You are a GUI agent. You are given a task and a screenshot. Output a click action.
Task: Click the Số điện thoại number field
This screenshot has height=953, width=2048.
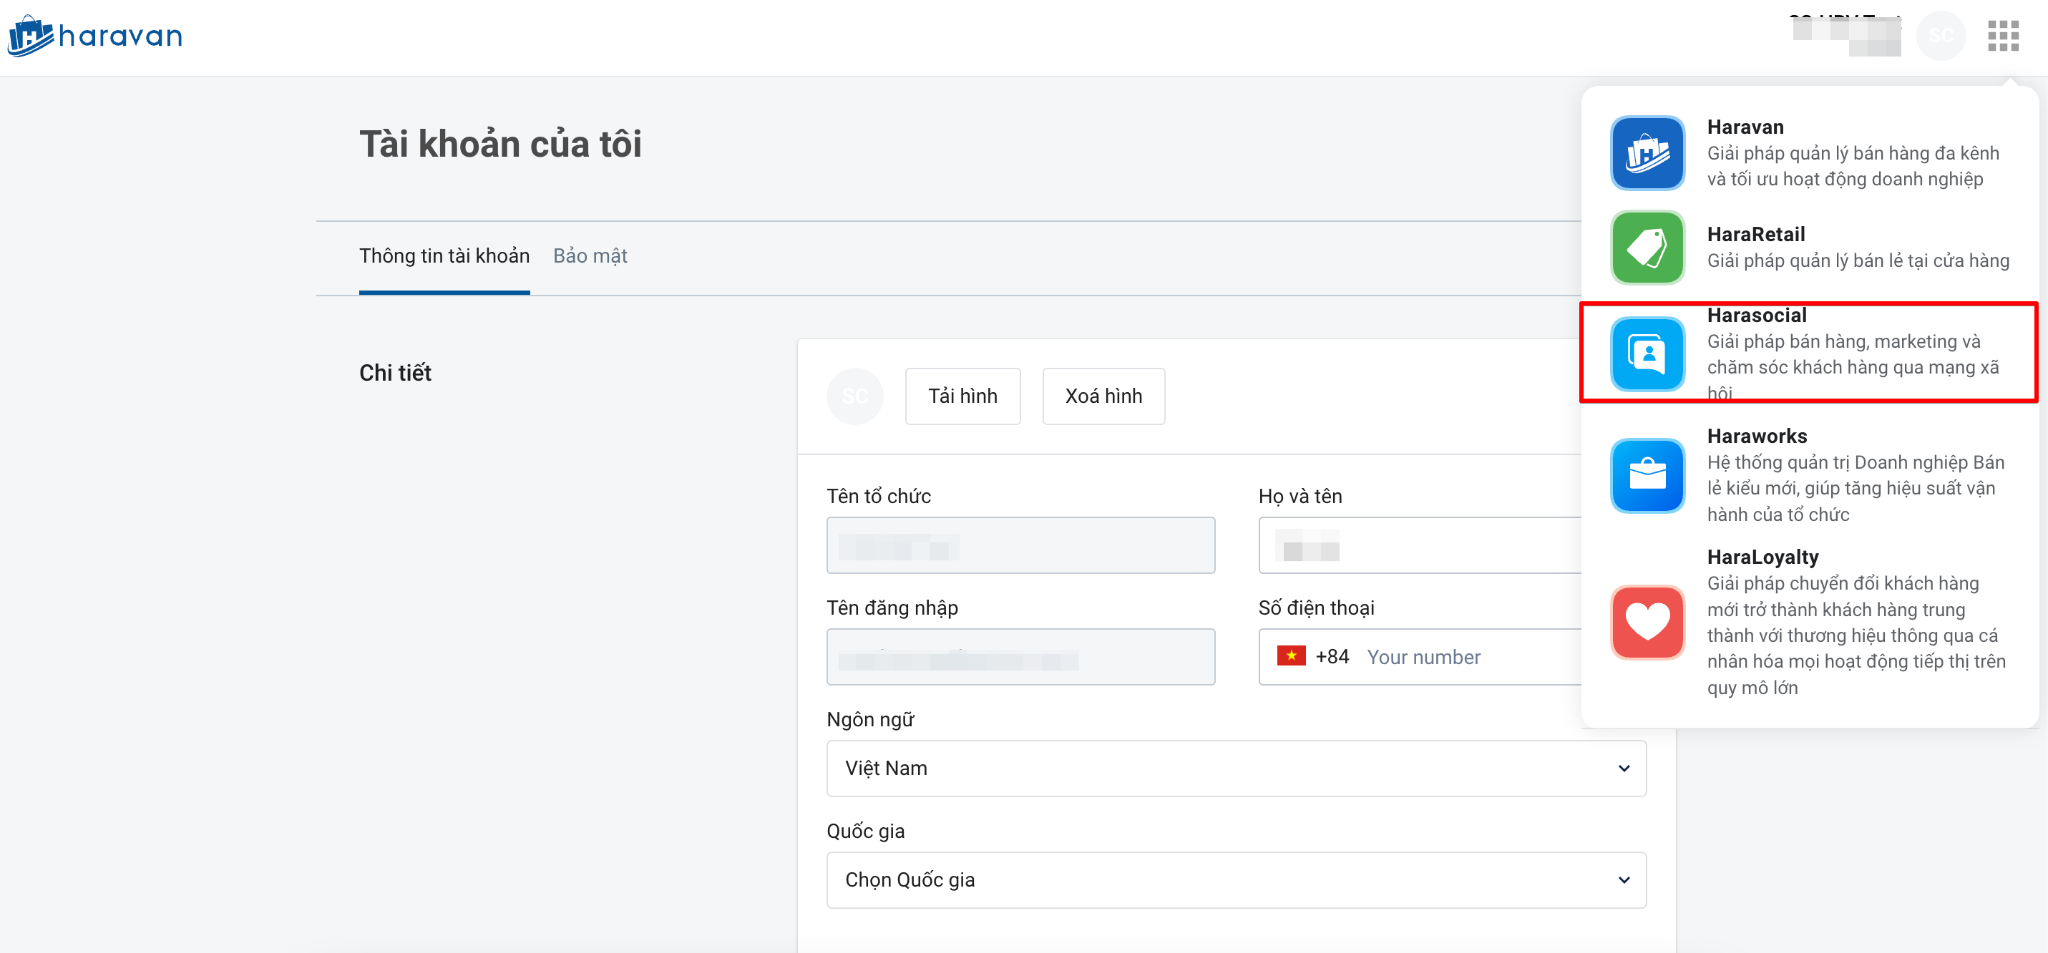[x=1470, y=657]
